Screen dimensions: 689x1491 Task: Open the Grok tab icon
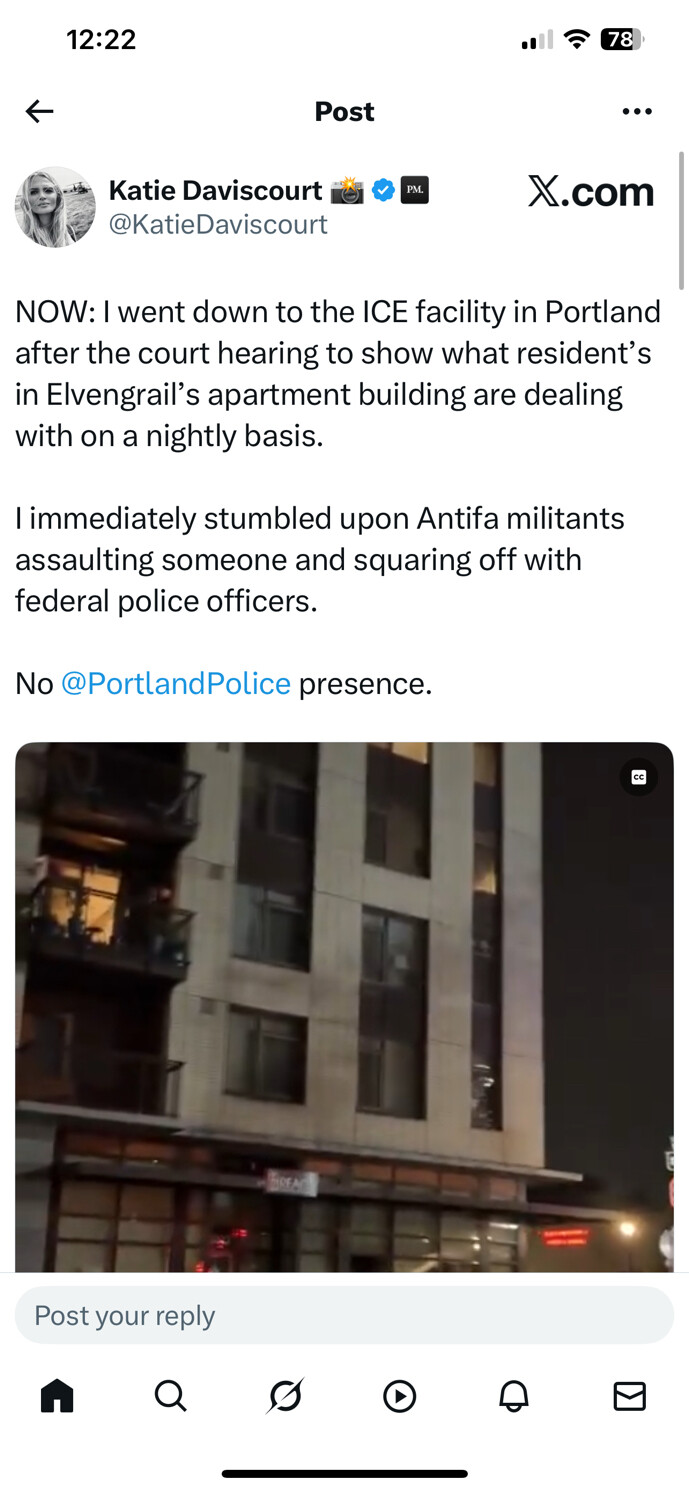[x=285, y=1396]
